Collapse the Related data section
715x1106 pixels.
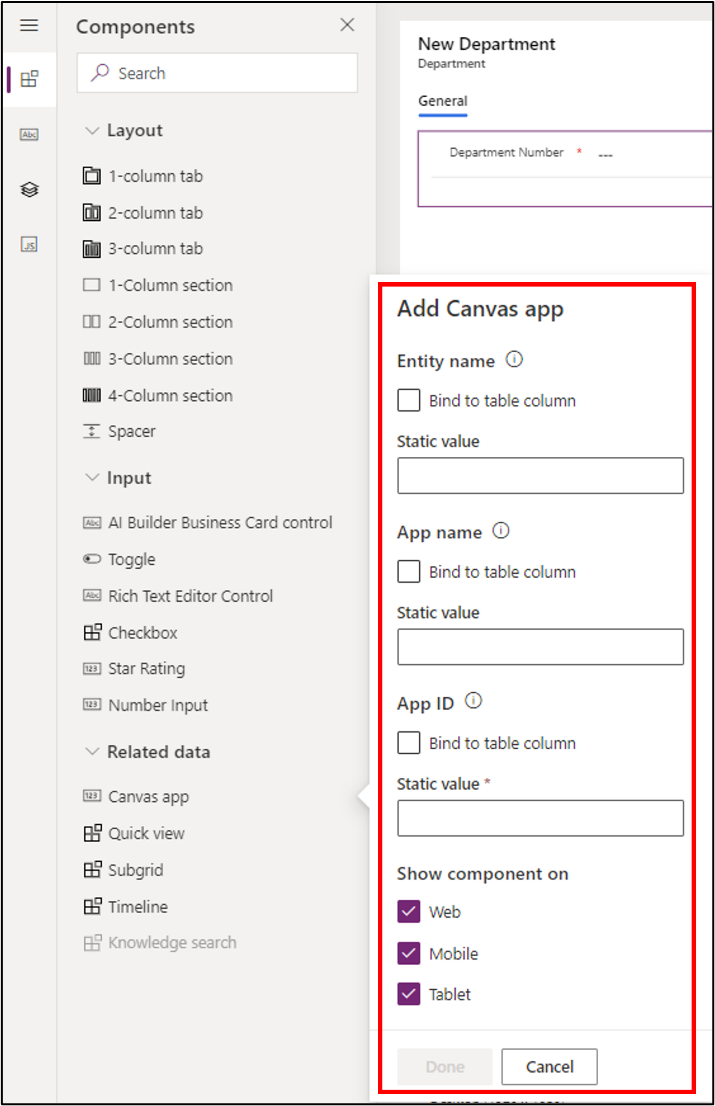(x=93, y=751)
